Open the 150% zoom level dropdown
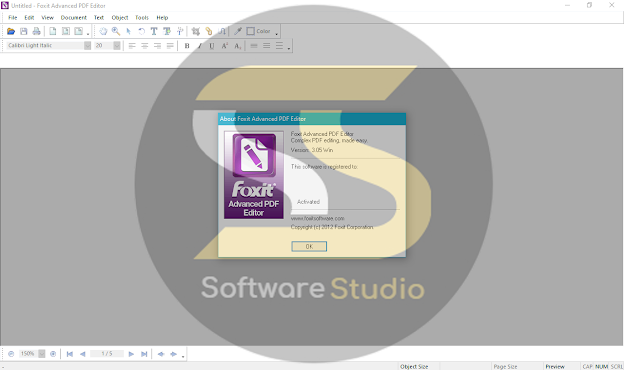This screenshot has height=370, width=624. pos(41,354)
